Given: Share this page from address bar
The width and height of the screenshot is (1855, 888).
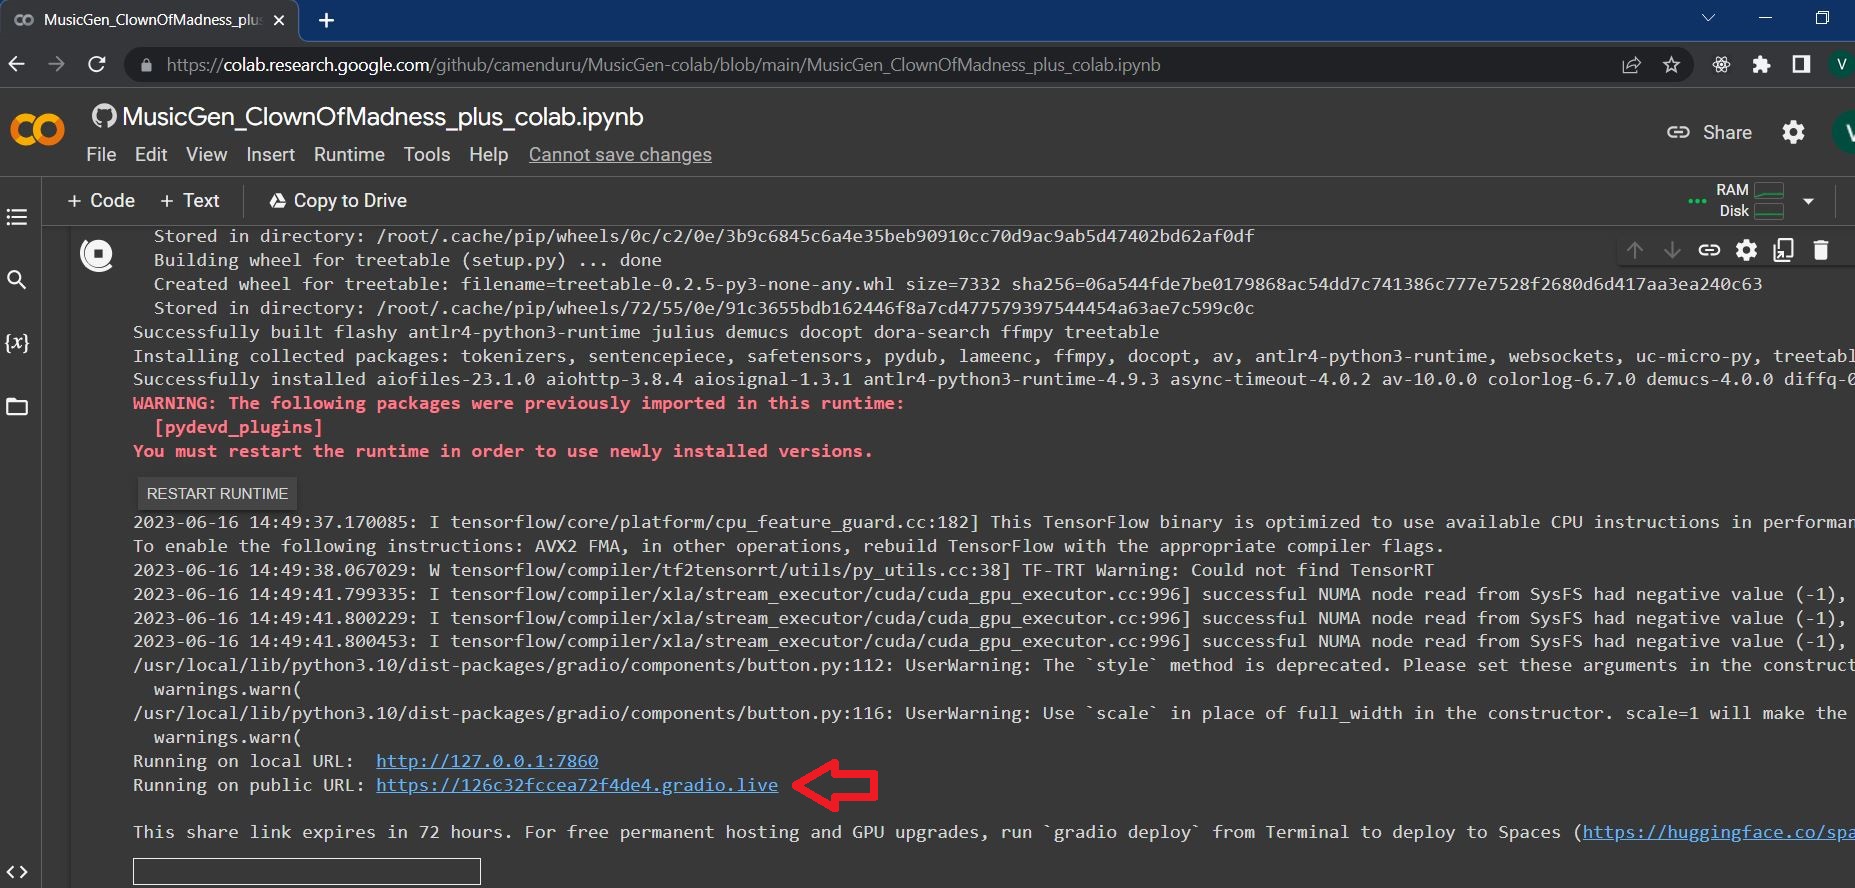Looking at the screenshot, I should tap(1631, 65).
